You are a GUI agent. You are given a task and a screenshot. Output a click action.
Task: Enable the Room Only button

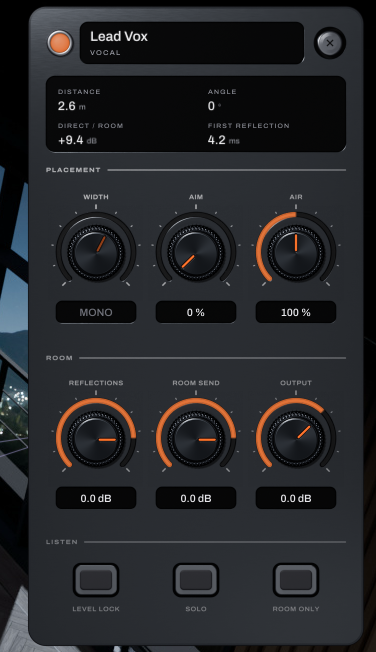coord(296,580)
